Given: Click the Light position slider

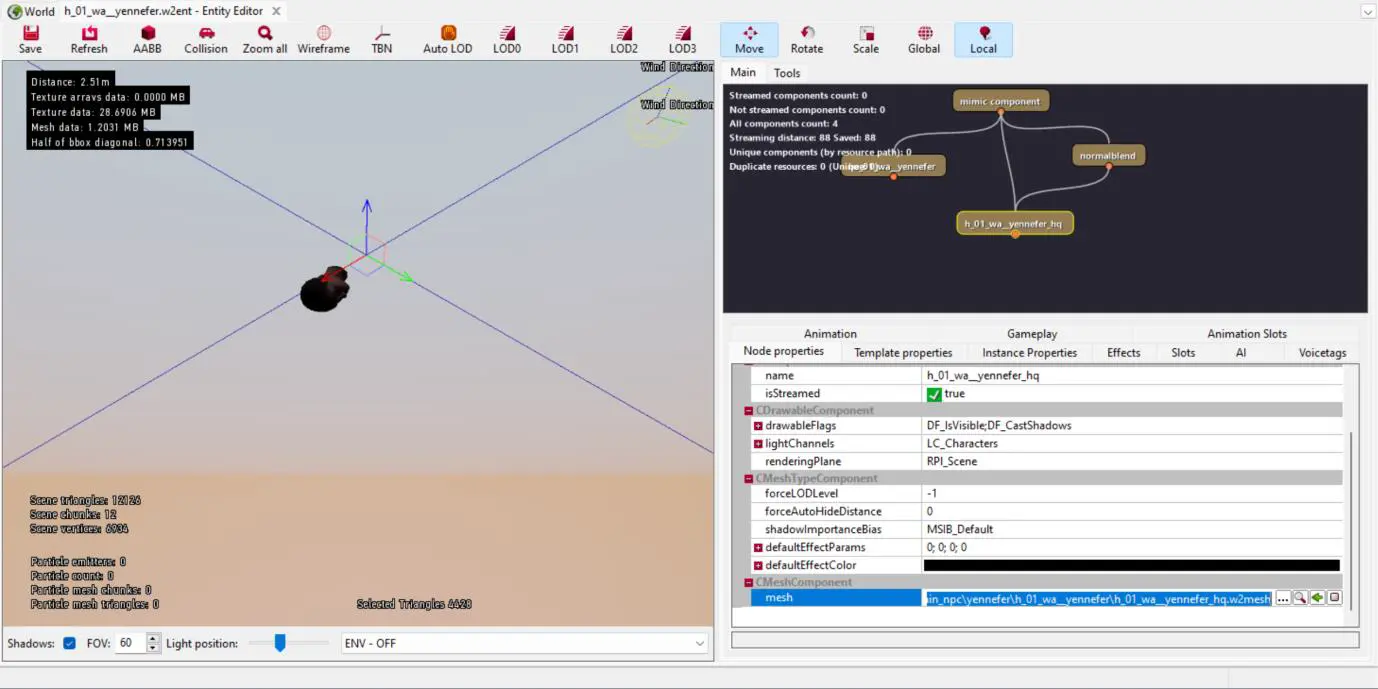Looking at the screenshot, I should [281, 643].
